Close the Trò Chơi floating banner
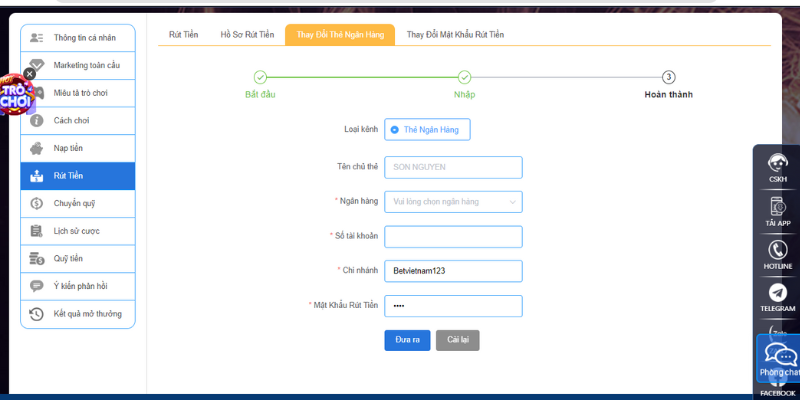The height and width of the screenshot is (400, 800). point(29,73)
